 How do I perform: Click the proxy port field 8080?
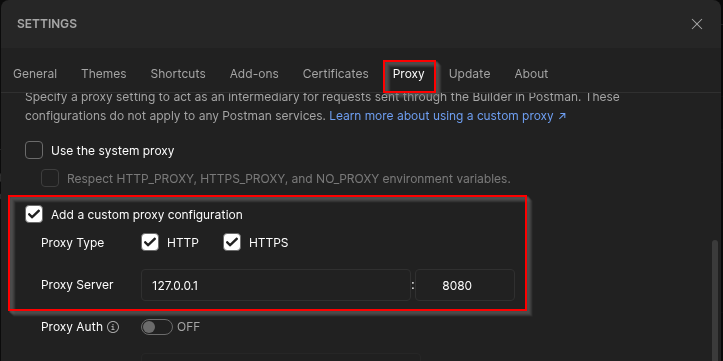[x=465, y=285]
